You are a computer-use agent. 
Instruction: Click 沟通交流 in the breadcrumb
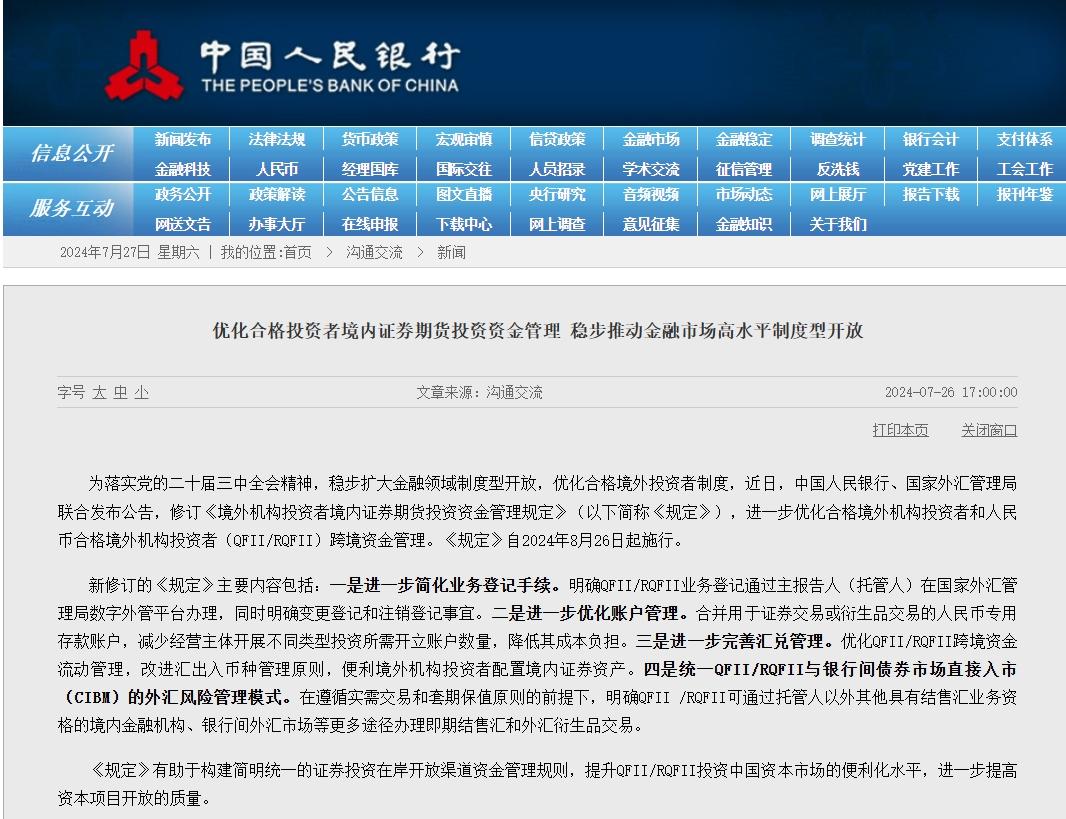pos(374,252)
